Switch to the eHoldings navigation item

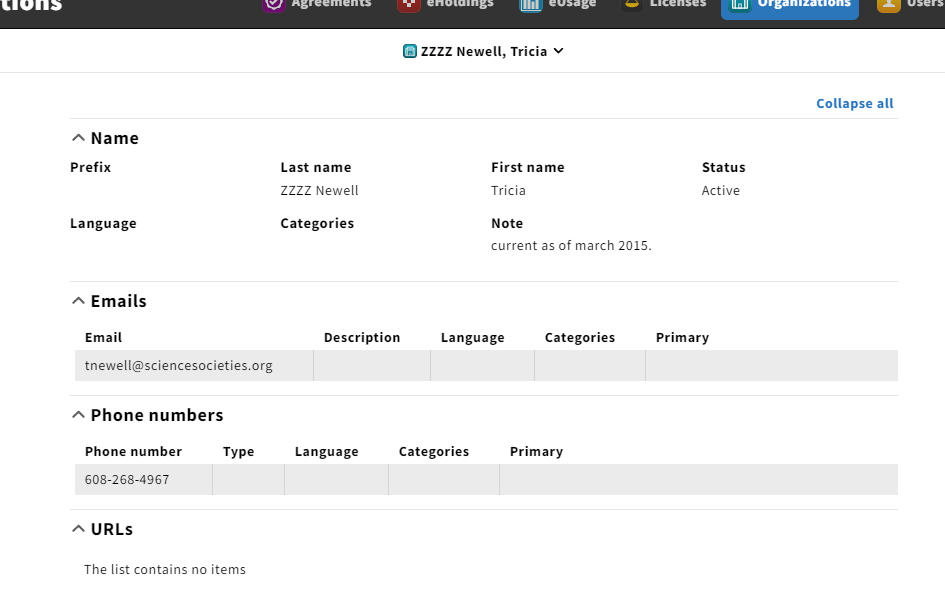tap(446, 4)
